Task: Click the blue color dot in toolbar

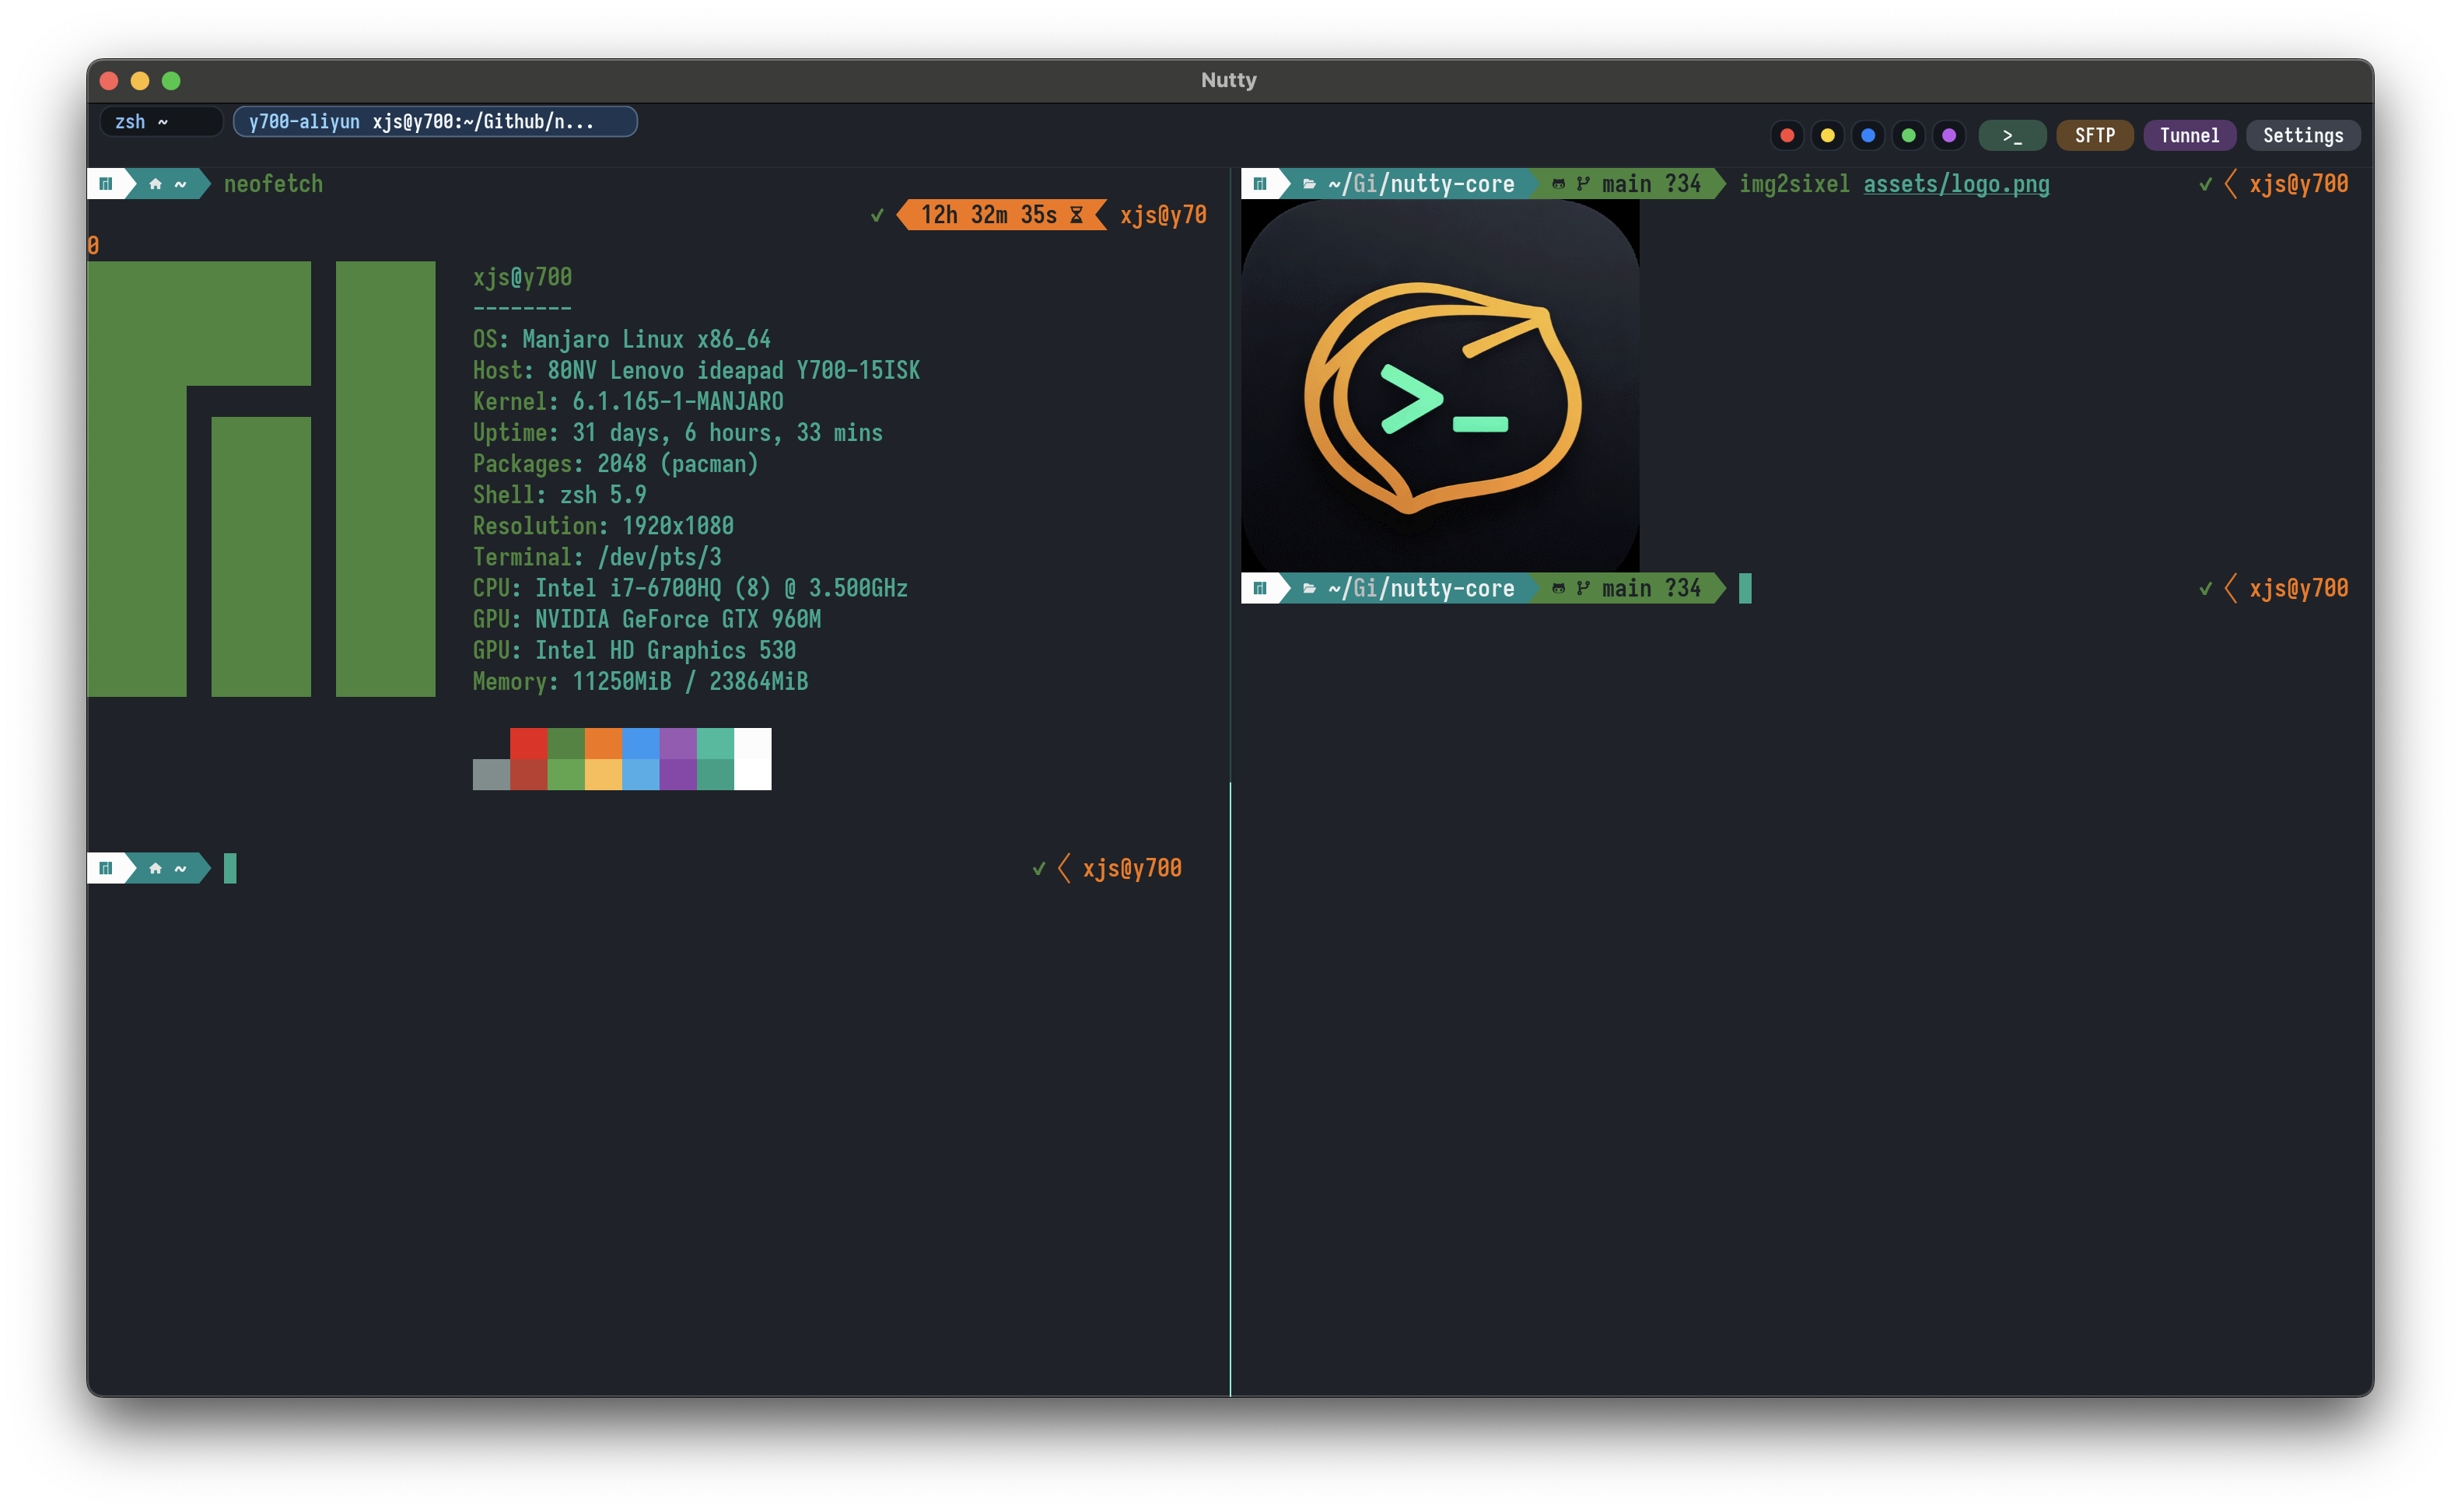Action: (1867, 136)
